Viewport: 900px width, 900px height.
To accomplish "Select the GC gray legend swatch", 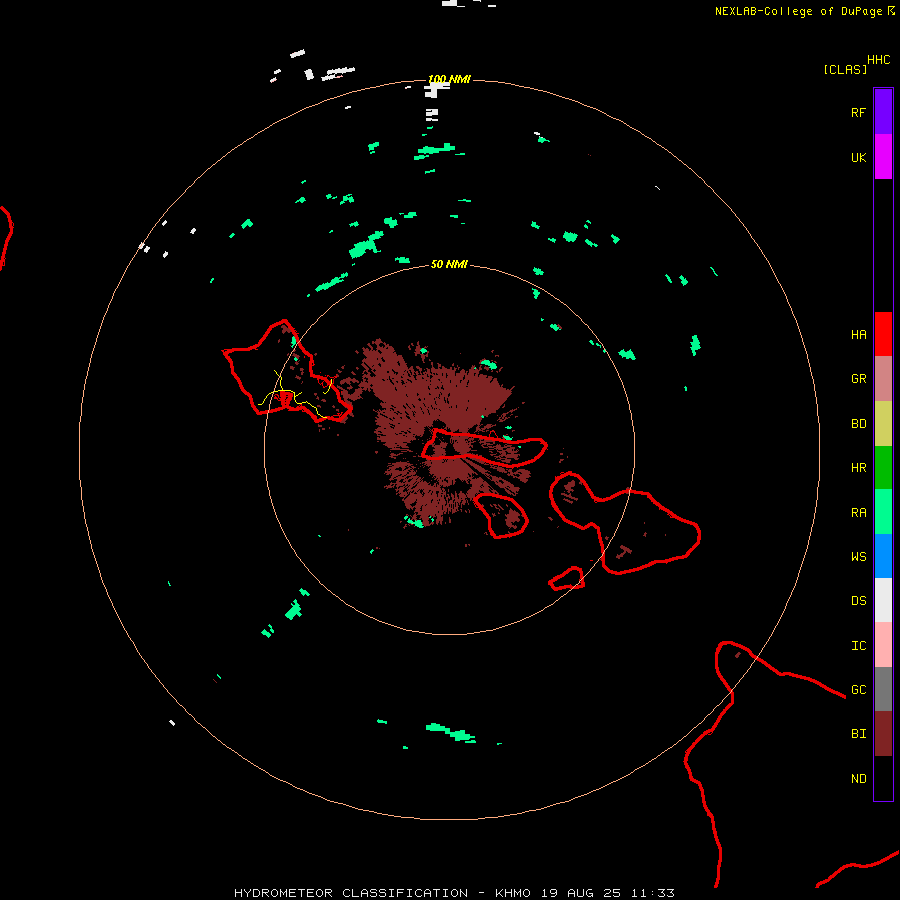I will coord(883,689).
